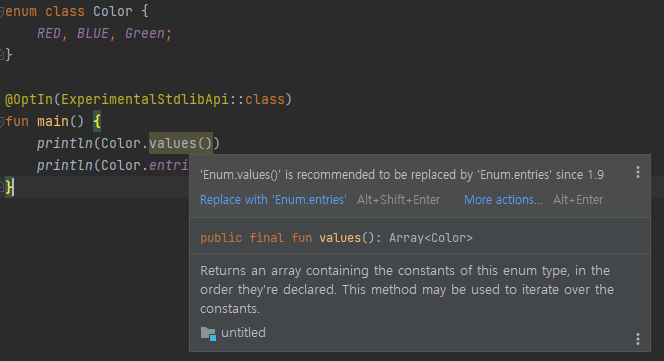Open the tooltip's top kebab menu icon
Screen dimensions: 664x361
(x=638, y=172)
